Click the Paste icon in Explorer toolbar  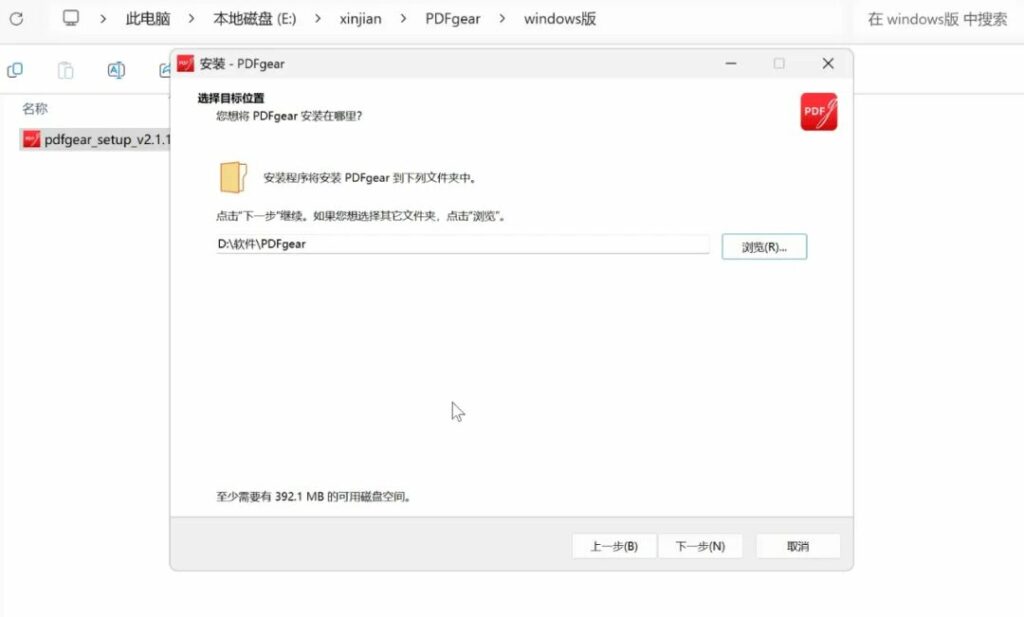(x=65, y=70)
